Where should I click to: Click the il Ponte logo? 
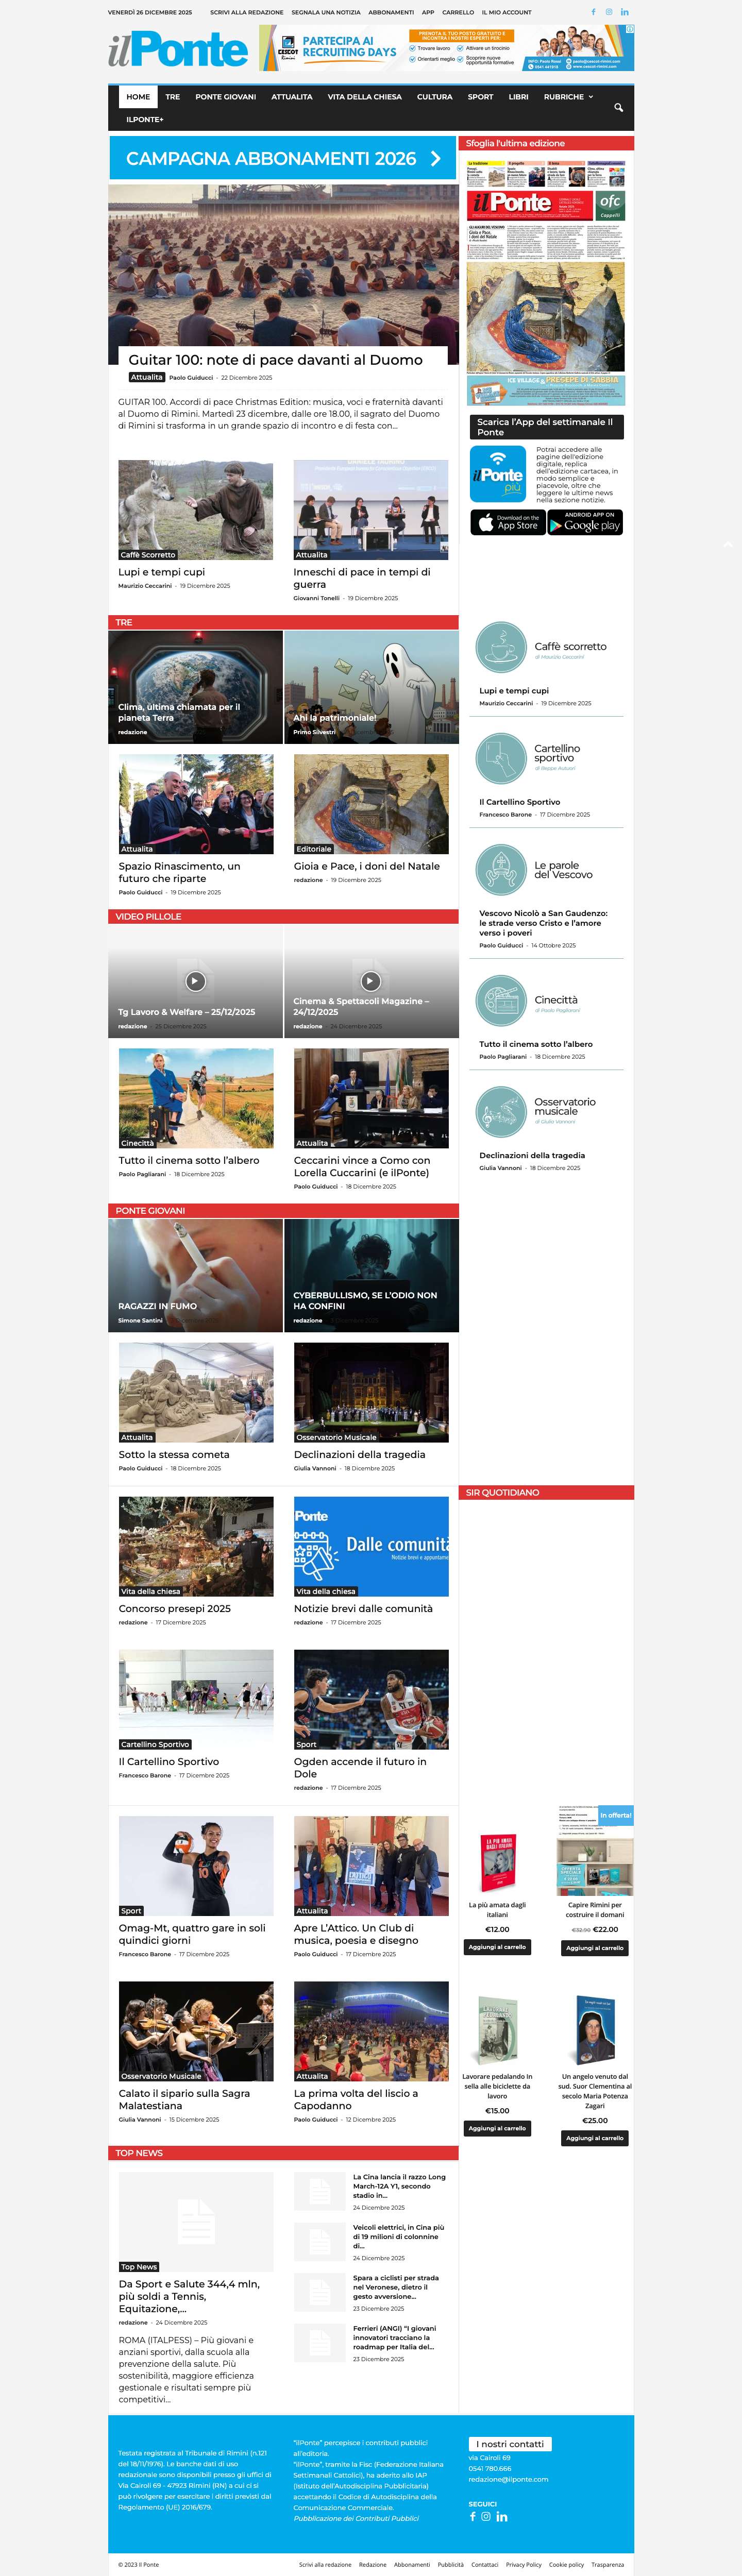pyautogui.click(x=178, y=49)
